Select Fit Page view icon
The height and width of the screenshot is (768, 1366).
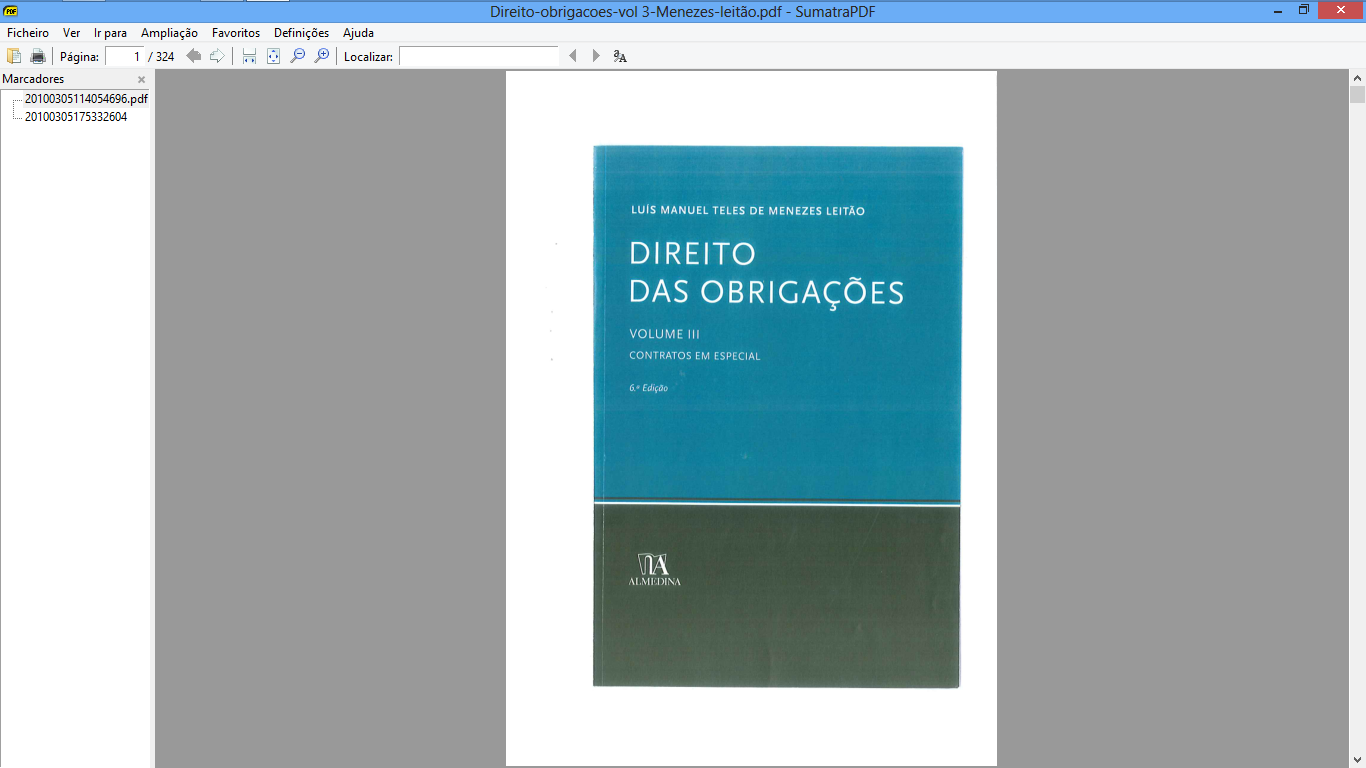273,56
